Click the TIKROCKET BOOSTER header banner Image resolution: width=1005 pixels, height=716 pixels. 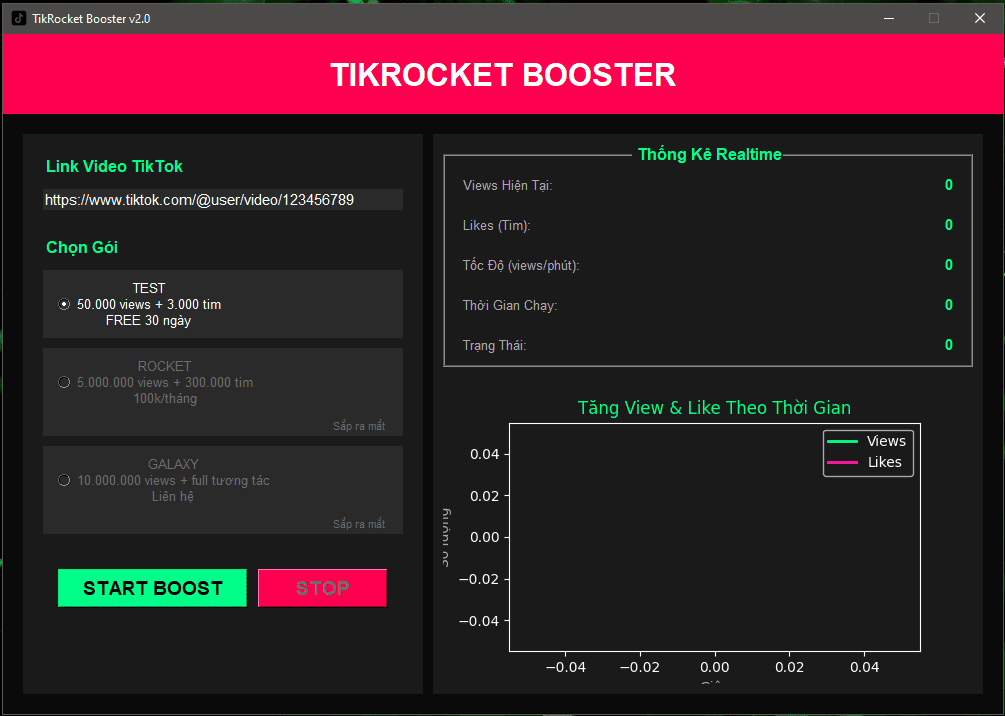click(x=502, y=75)
